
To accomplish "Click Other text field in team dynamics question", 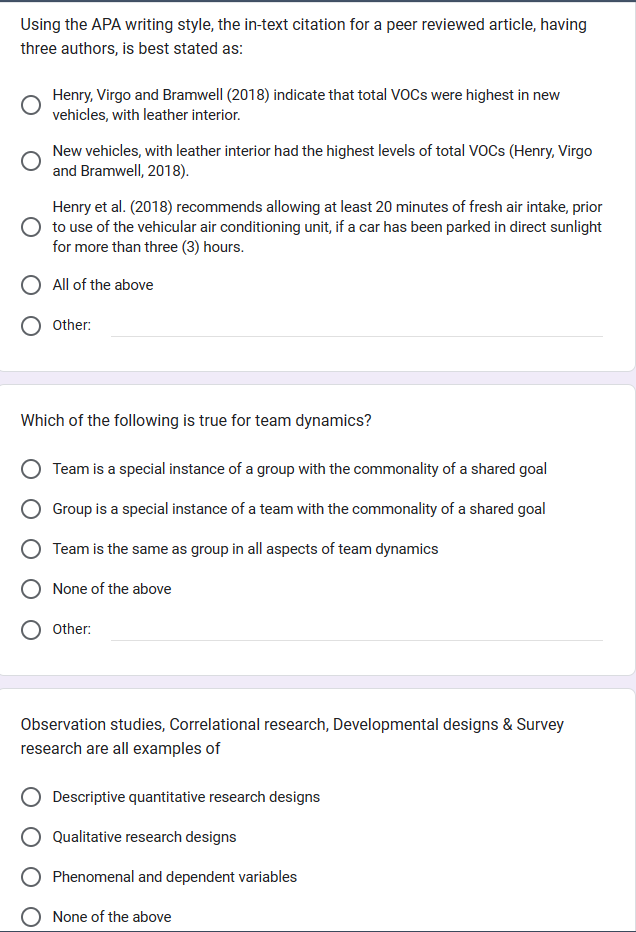I will [x=357, y=629].
